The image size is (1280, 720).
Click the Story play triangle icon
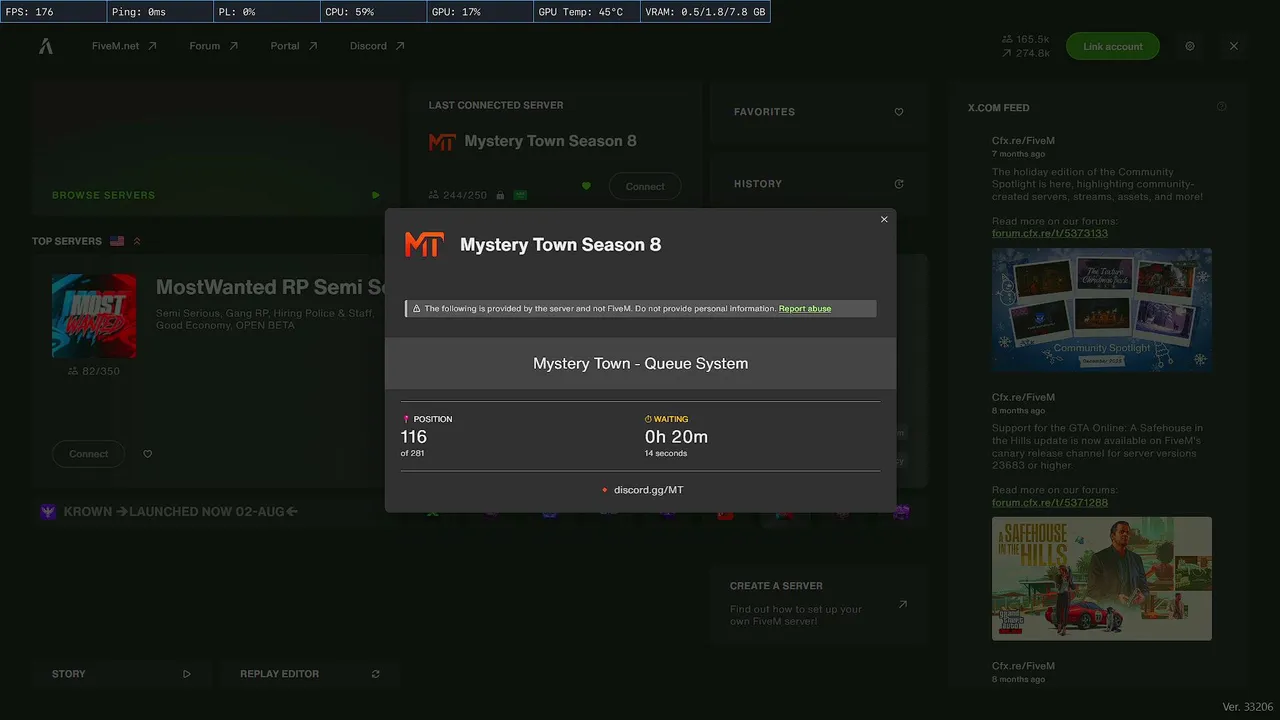click(x=187, y=674)
